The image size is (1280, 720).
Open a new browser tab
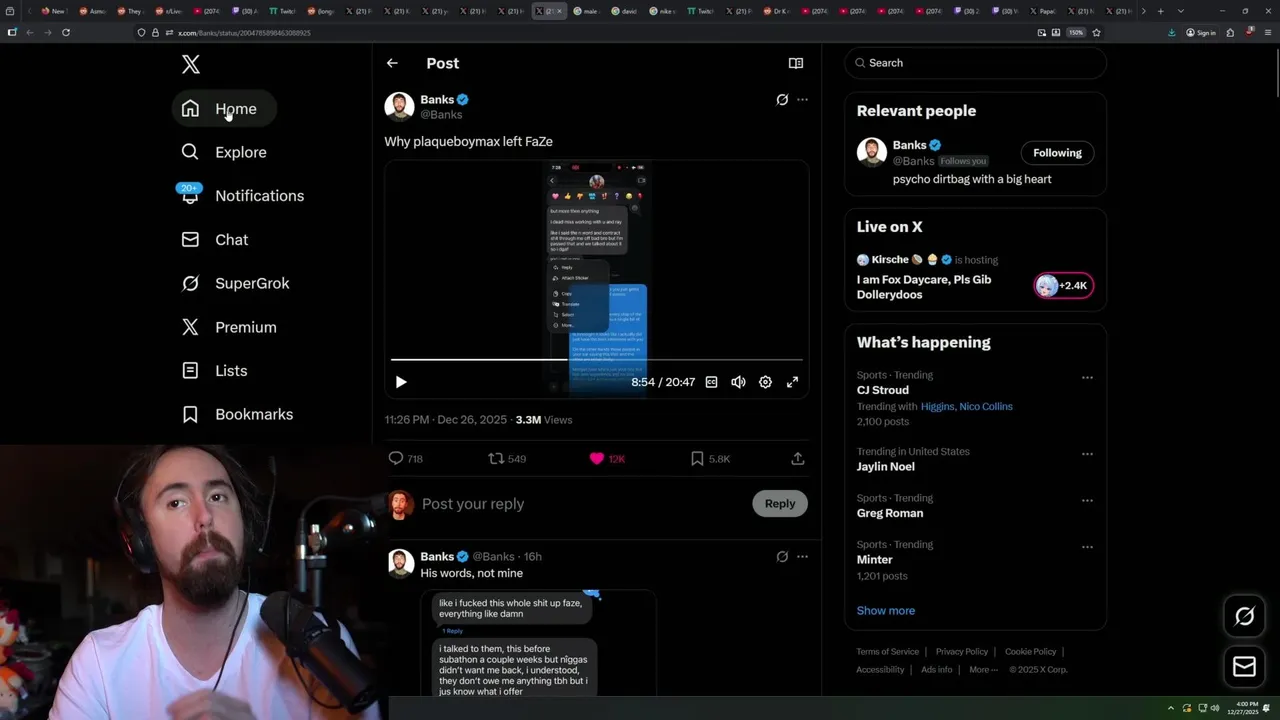click(x=1160, y=11)
